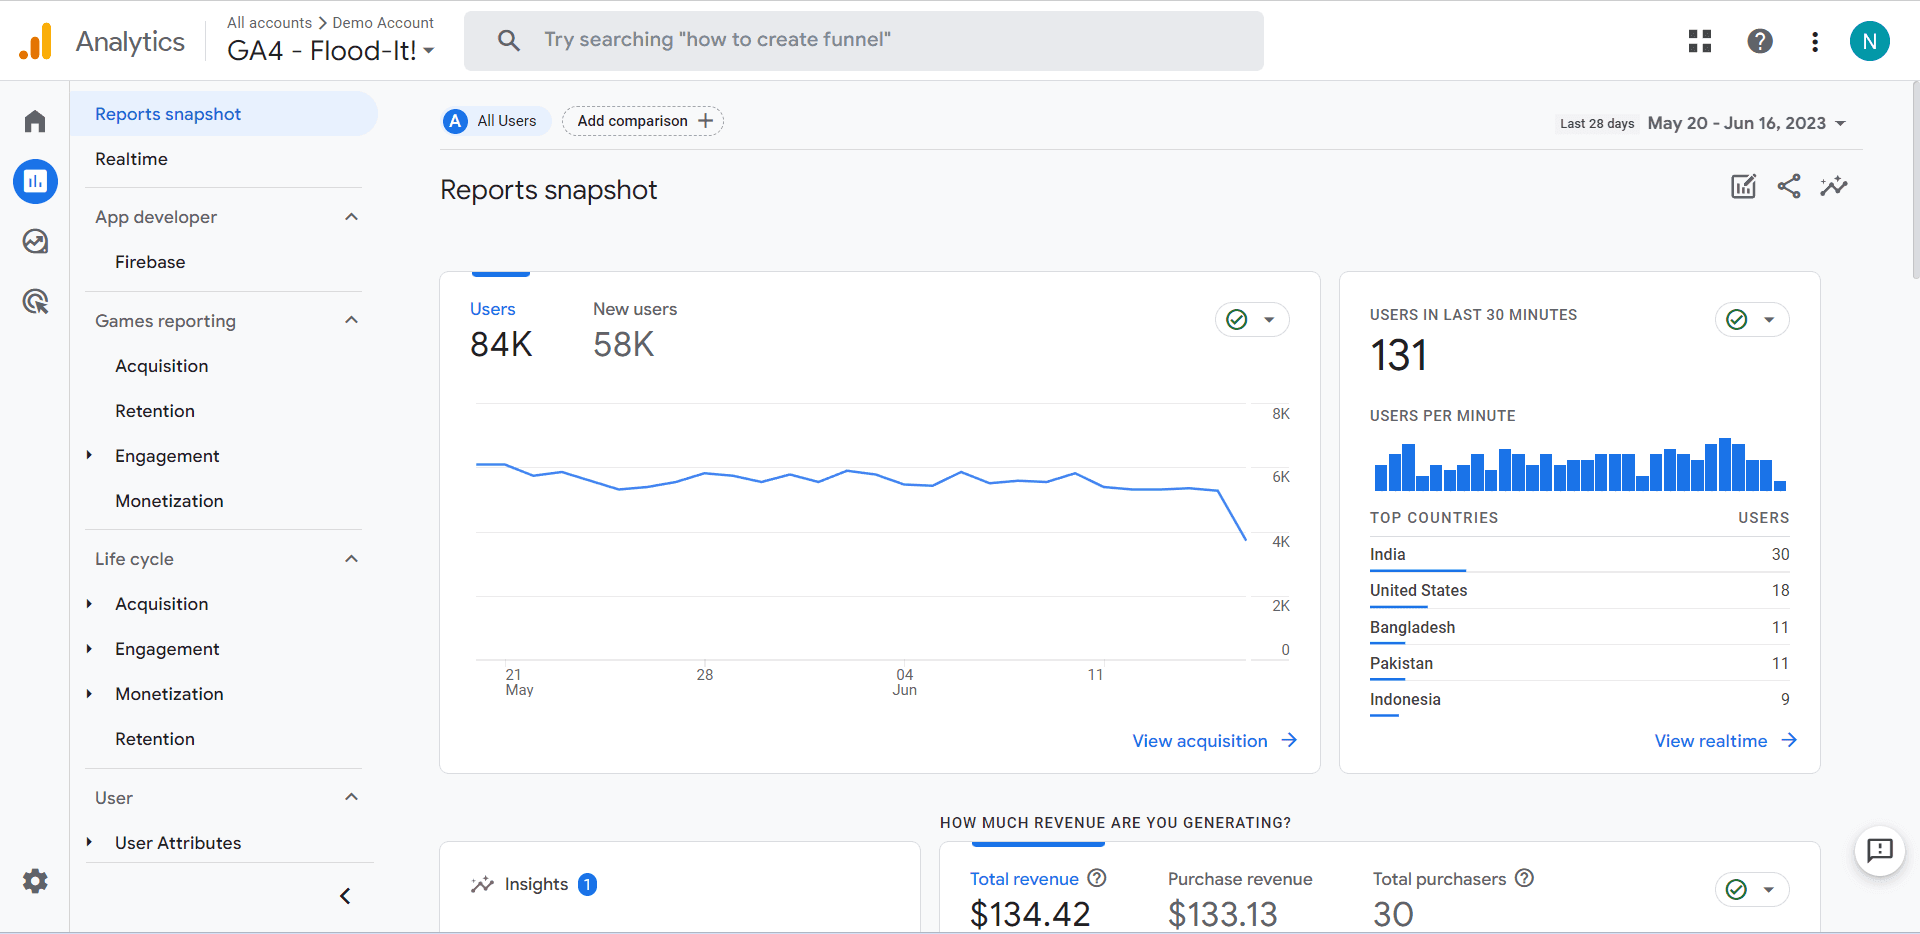This screenshot has height=934, width=1920.
Task: Open the Firebase report under App developer
Action: coord(150,262)
